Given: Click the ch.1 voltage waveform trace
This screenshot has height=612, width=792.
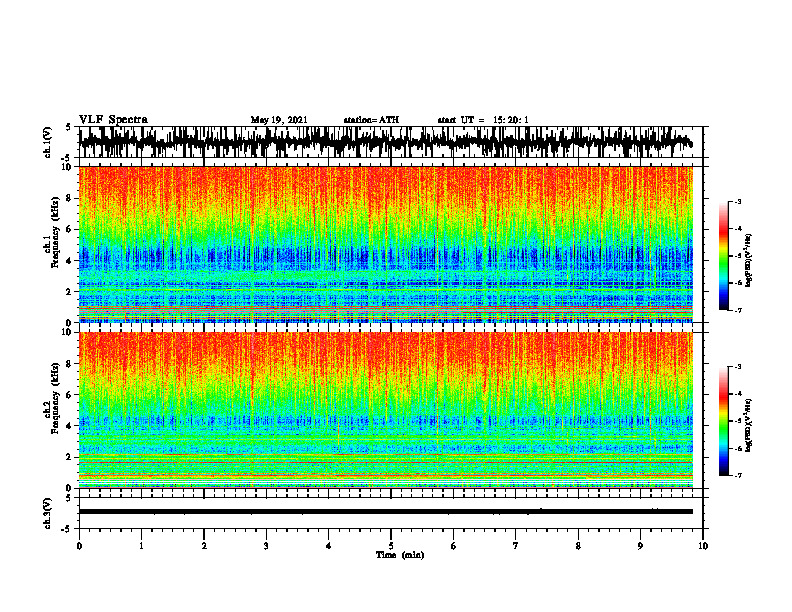Looking at the screenshot, I should (x=385, y=142).
